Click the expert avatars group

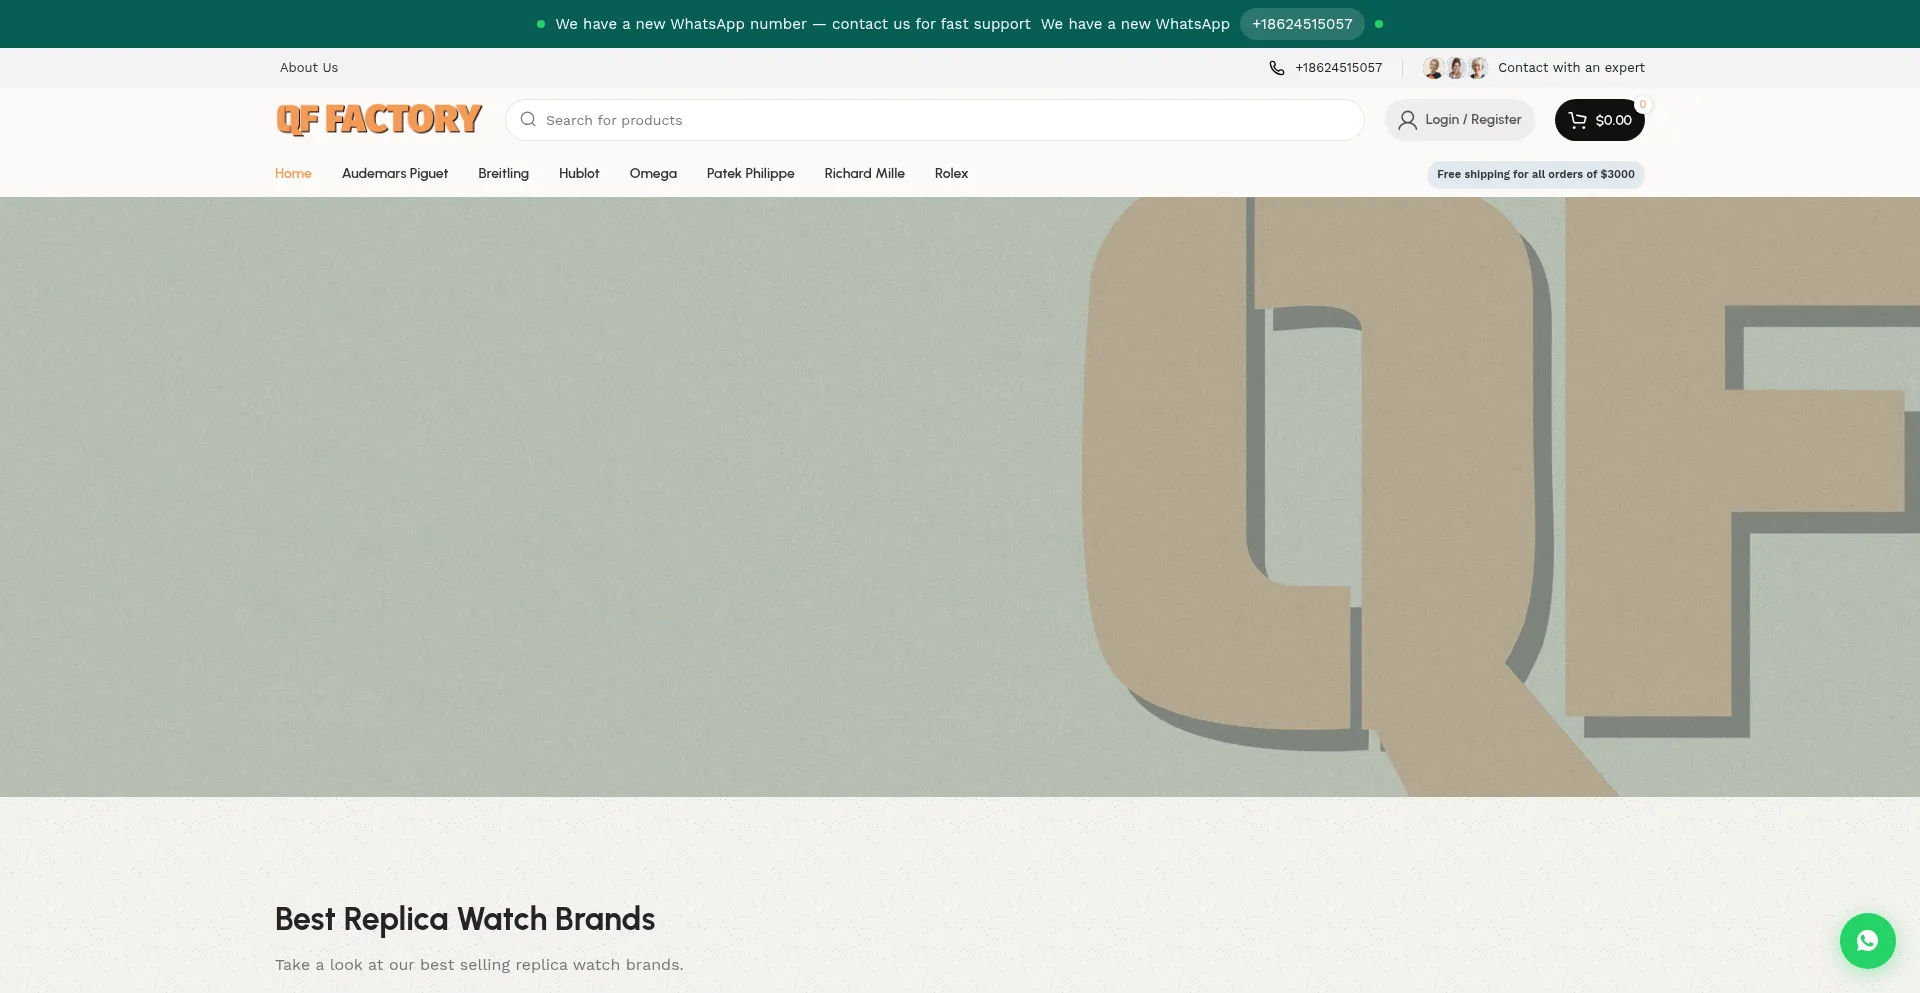tap(1455, 68)
